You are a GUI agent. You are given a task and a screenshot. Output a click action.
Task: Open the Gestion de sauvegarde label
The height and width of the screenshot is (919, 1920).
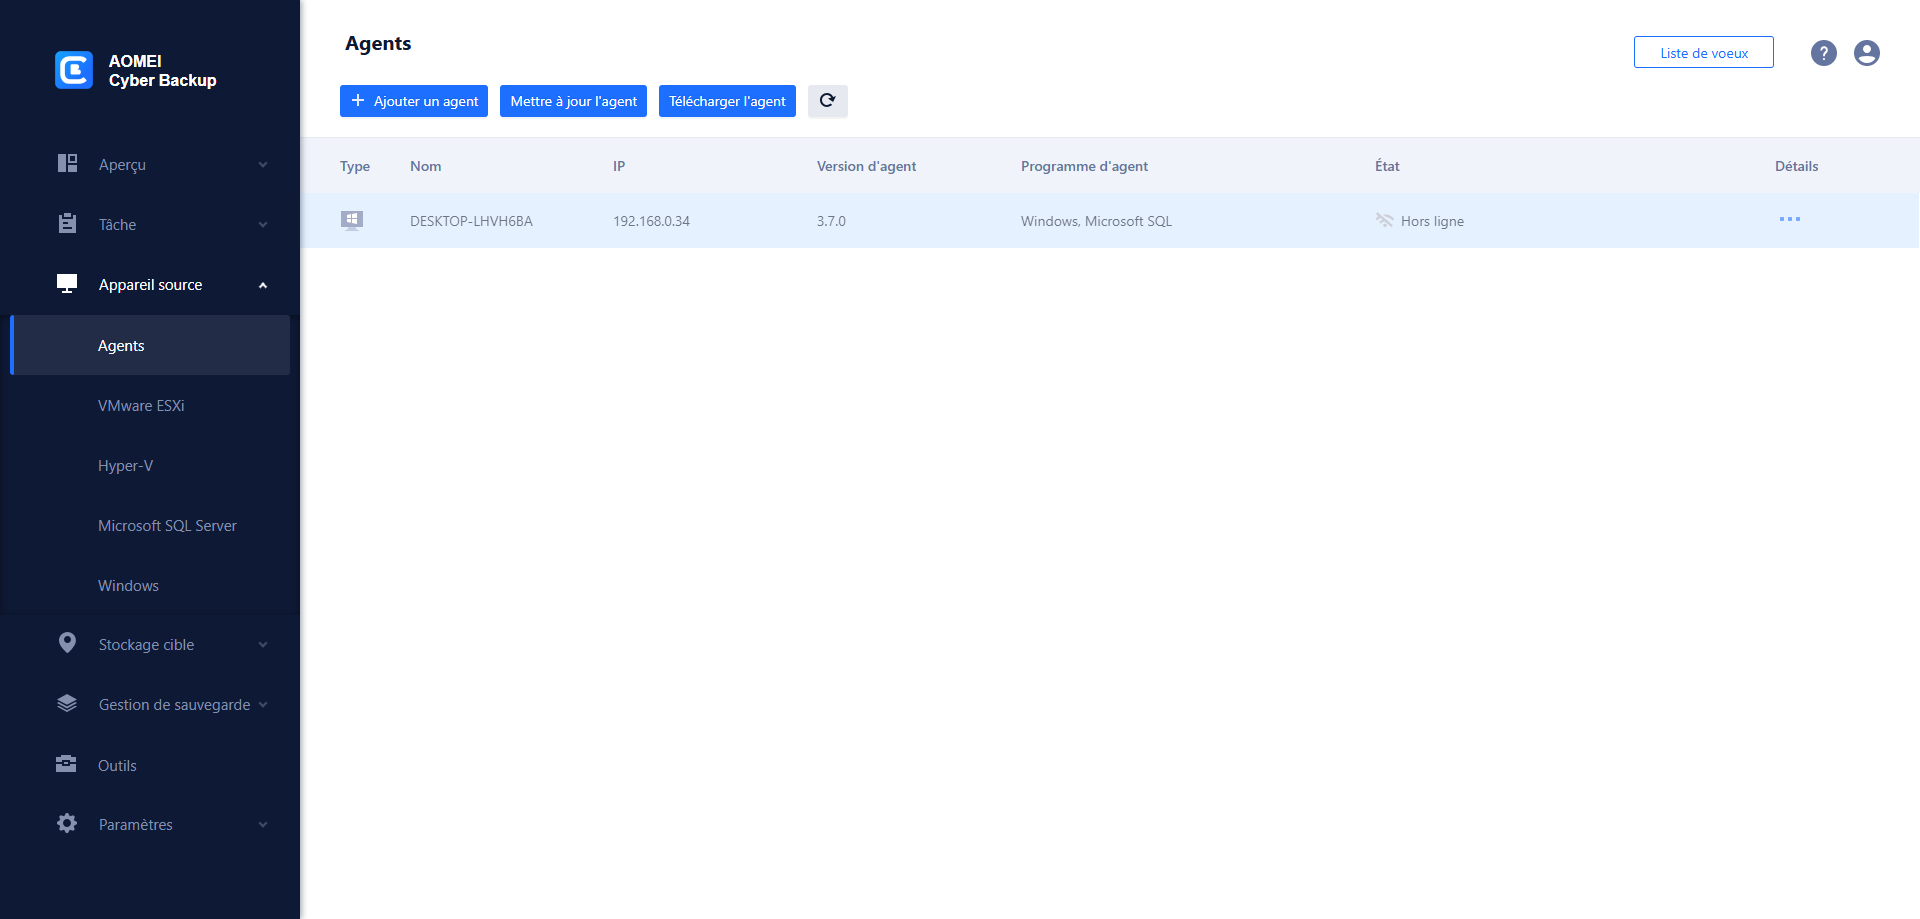174,705
